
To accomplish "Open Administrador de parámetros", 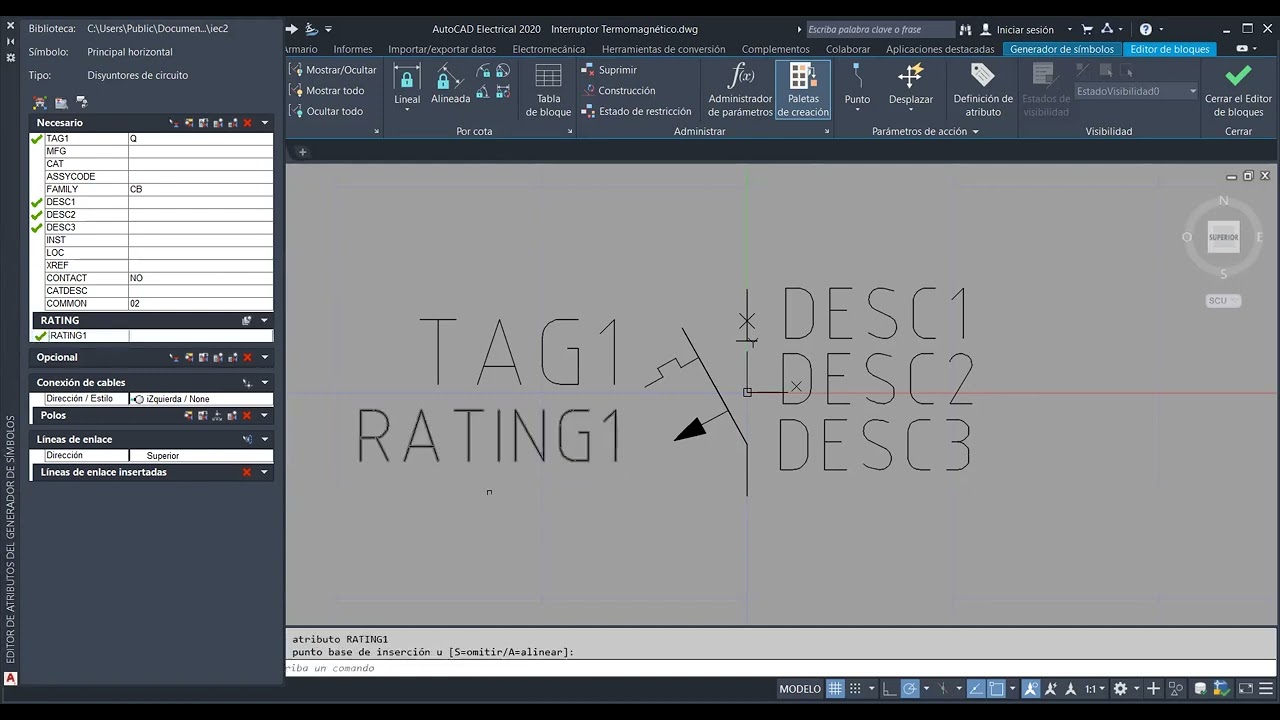I will coord(740,90).
